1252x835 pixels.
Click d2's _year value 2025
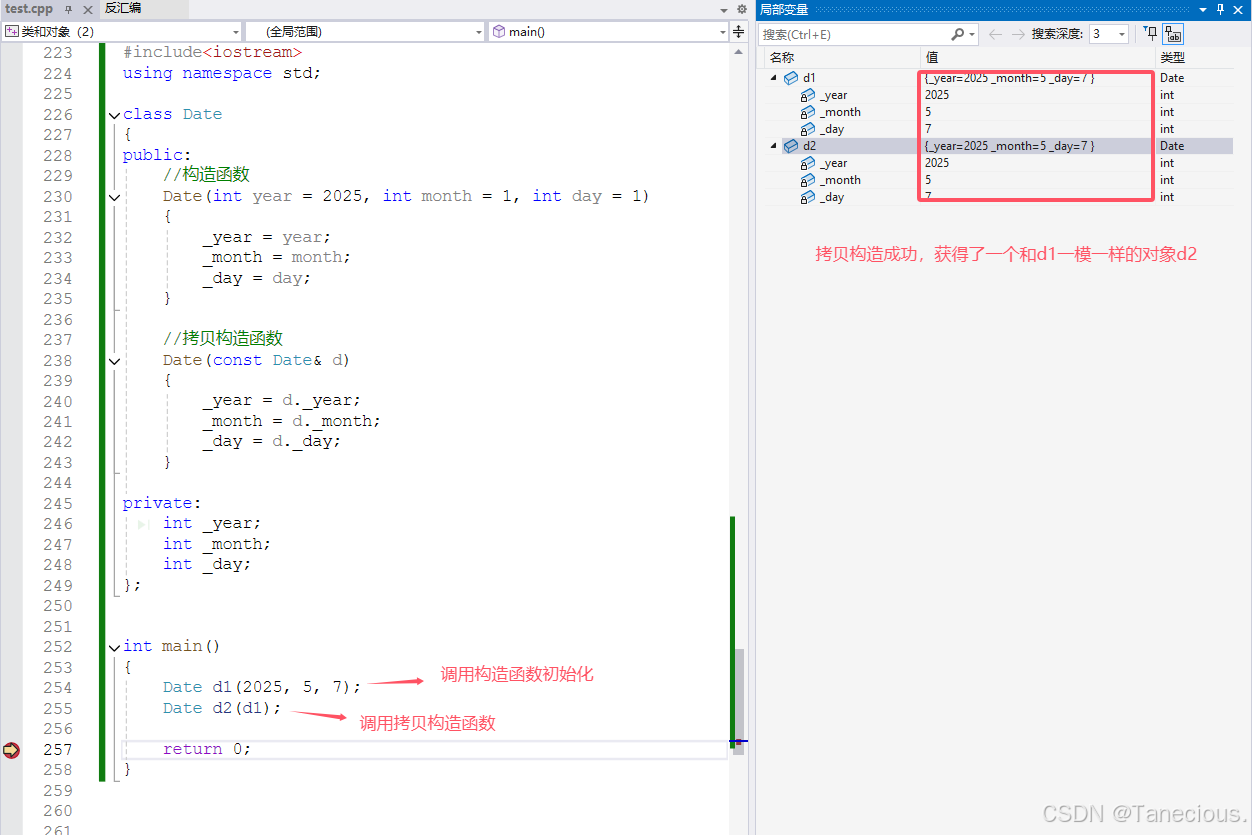pyautogui.click(x=937, y=163)
